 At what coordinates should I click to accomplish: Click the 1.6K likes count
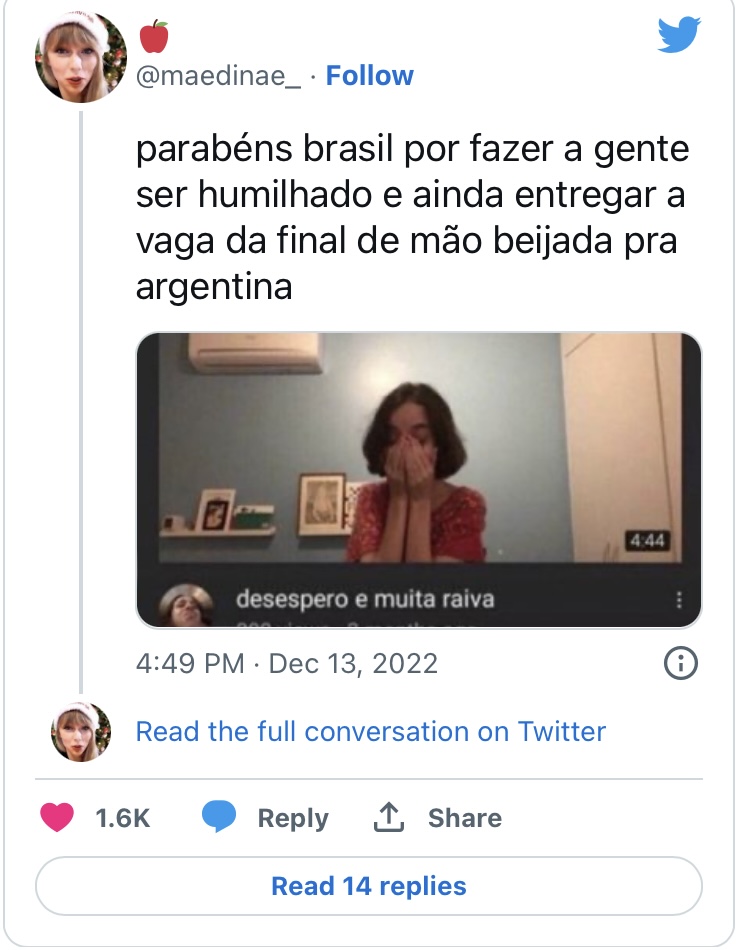point(122,818)
